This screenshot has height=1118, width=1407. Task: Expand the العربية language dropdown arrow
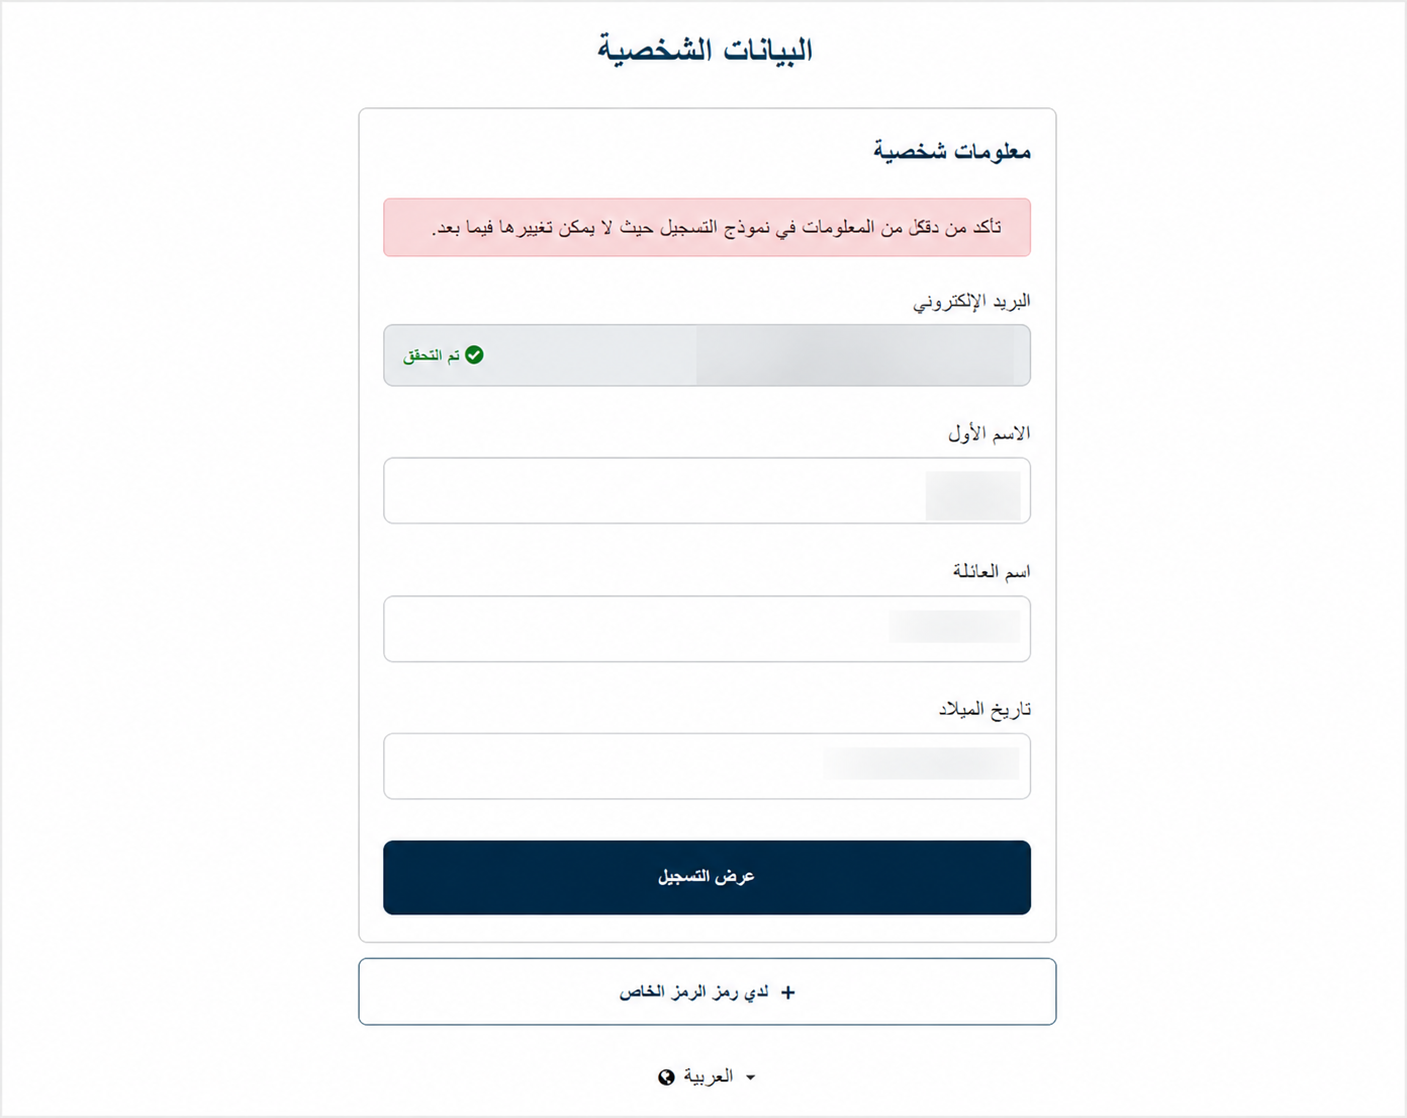point(751,1077)
